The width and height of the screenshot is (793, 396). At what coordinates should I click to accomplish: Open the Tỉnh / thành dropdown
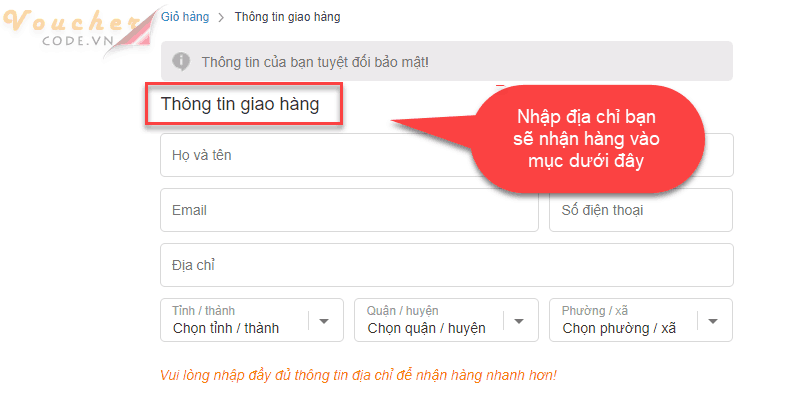(252, 320)
